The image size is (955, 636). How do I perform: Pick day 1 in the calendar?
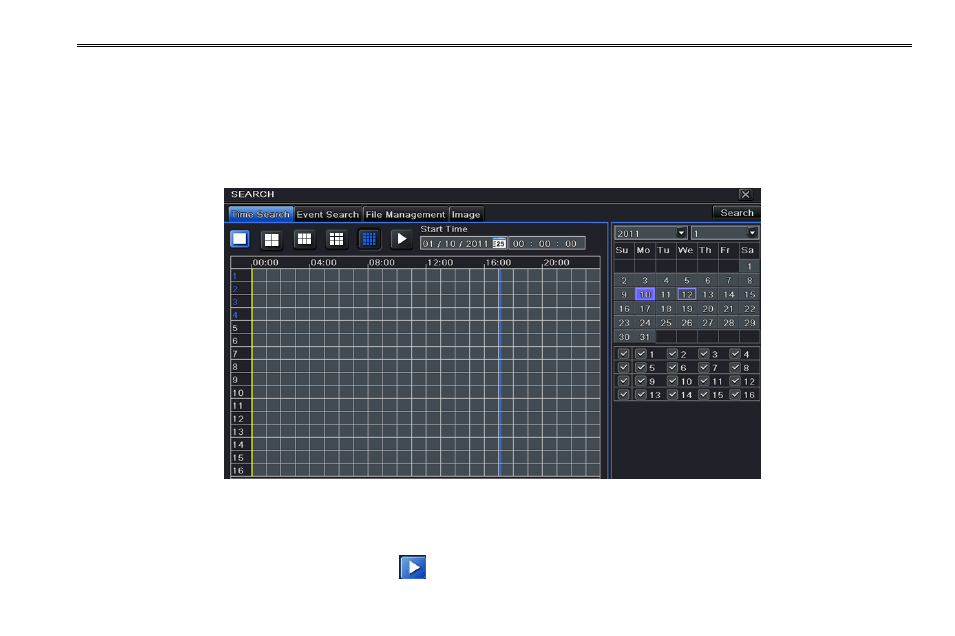750,266
